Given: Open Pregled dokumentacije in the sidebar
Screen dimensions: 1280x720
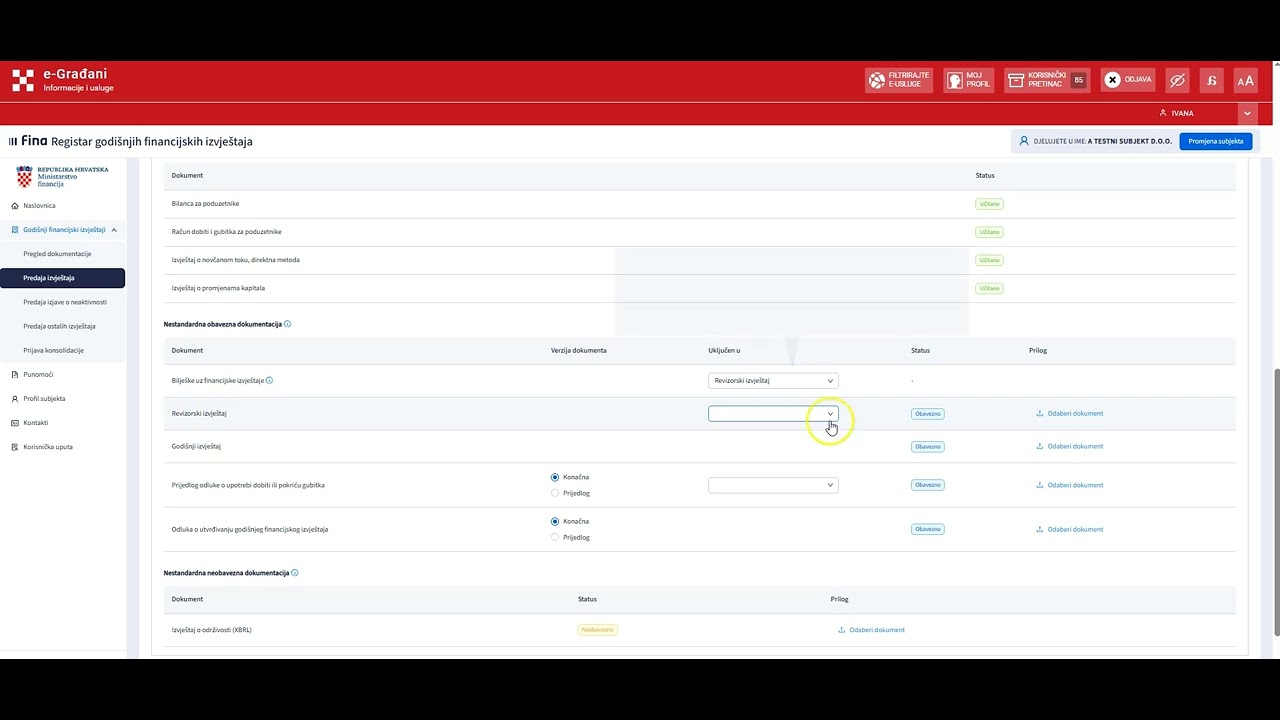Looking at the screenshot, I should click(x=57, y=254).
